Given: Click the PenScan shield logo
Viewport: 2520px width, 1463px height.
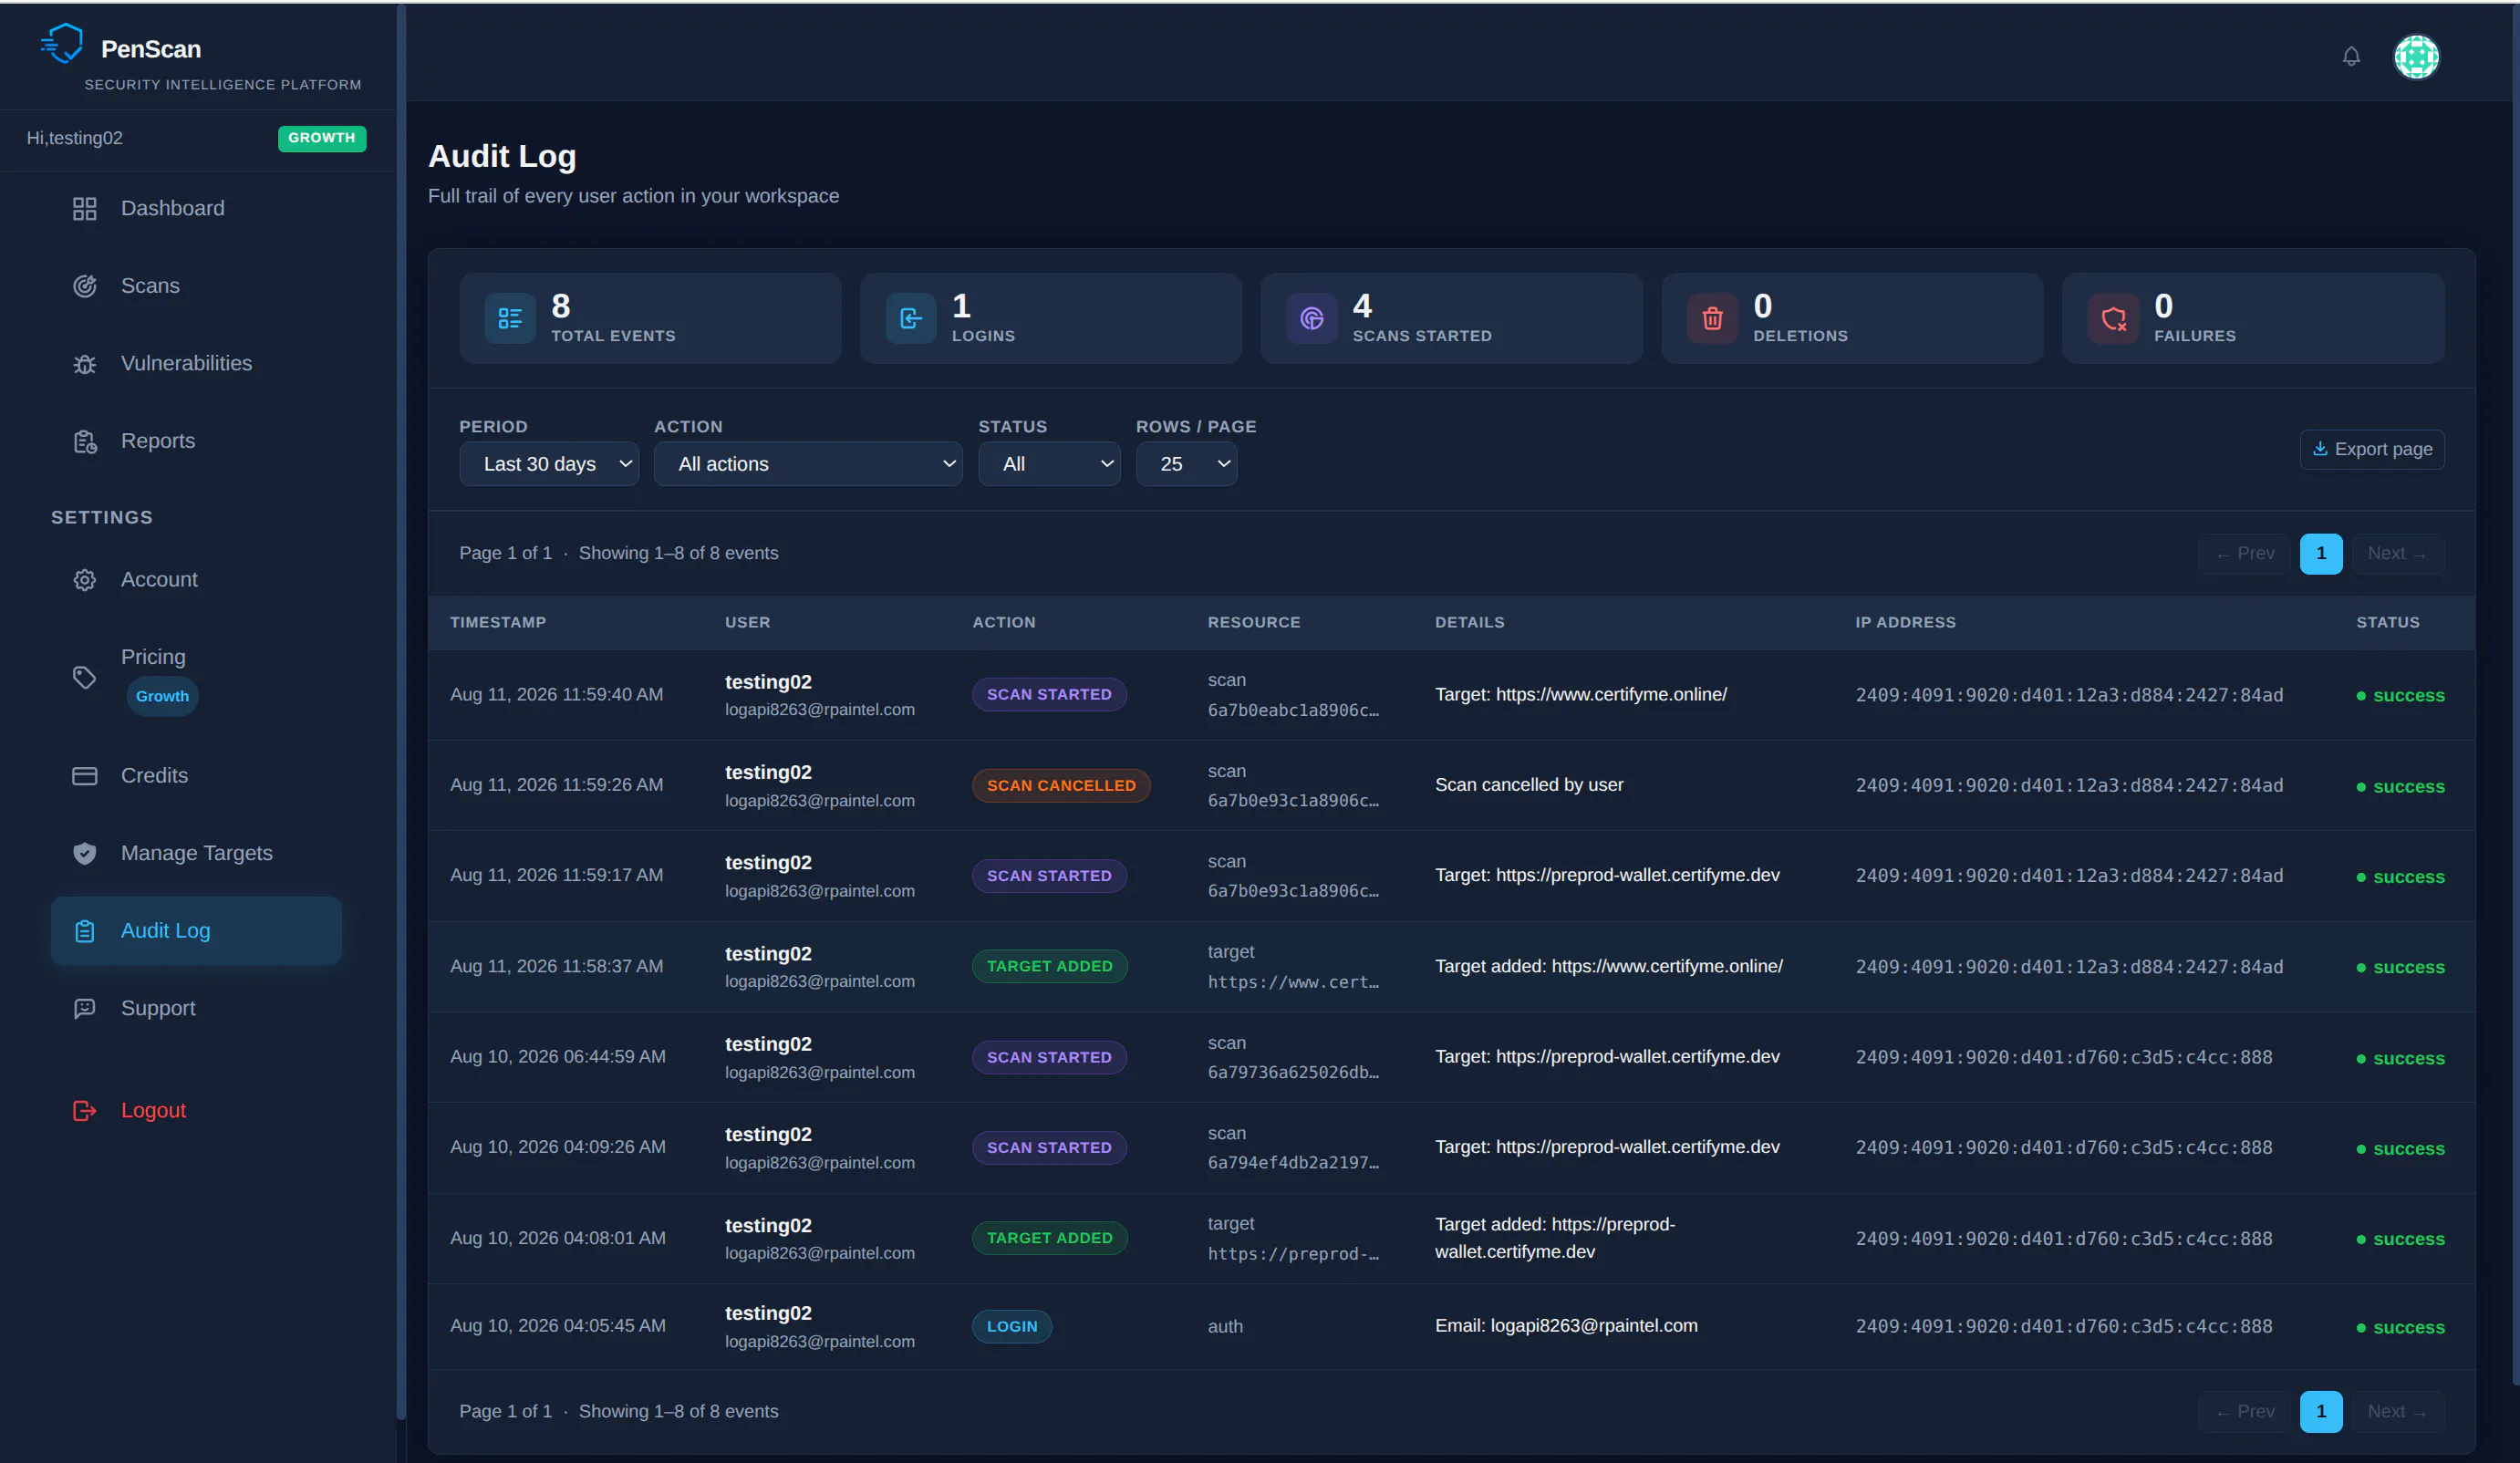Looking at the screenshot, I should (62, 43).
